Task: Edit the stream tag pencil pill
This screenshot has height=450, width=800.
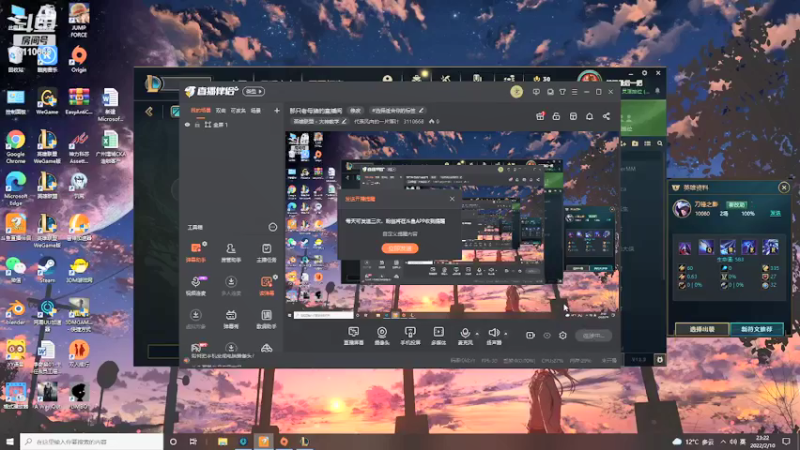Action: [397, 111]
